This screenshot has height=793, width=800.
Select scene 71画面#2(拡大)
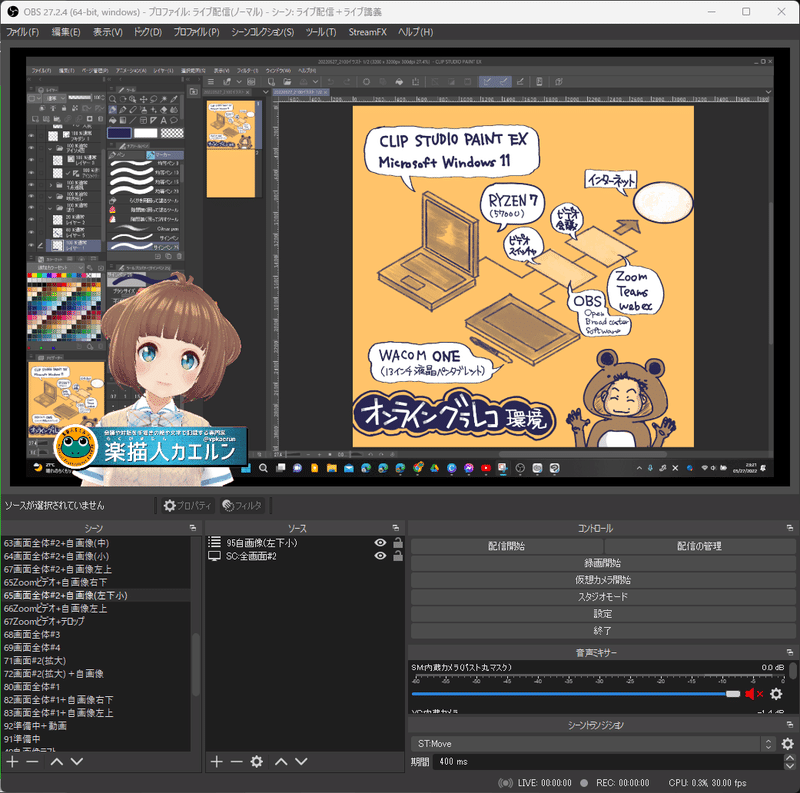(35, 661)
